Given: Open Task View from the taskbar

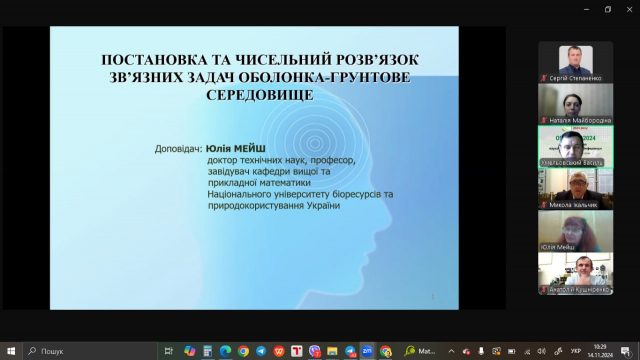Looking at the screenshot, I should click(x=169, y=351).
